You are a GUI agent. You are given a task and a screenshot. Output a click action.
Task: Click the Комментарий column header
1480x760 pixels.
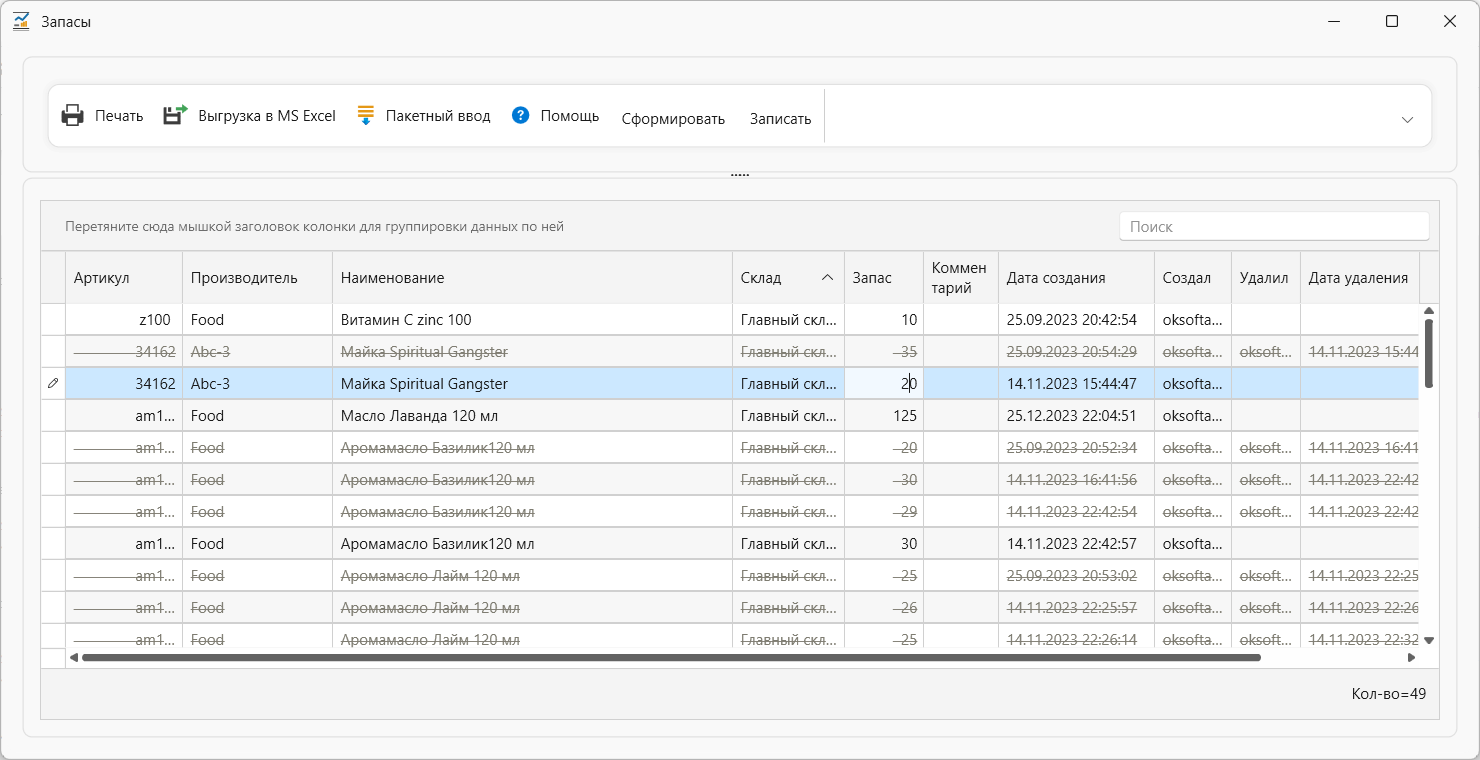click(x=961, y=278)
